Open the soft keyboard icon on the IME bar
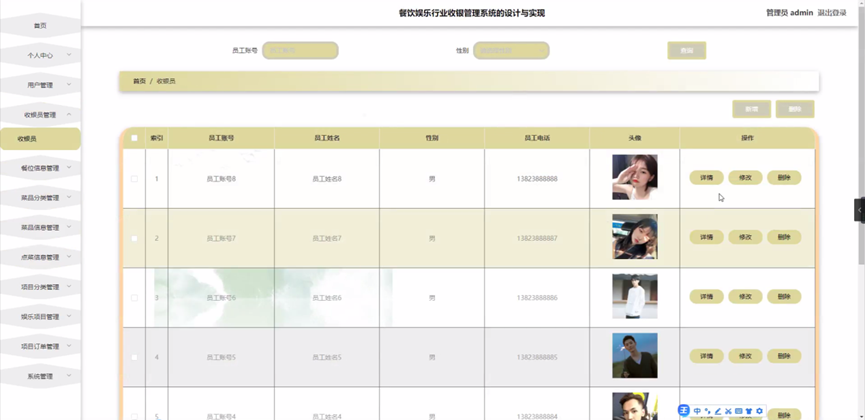 point(739,411)
